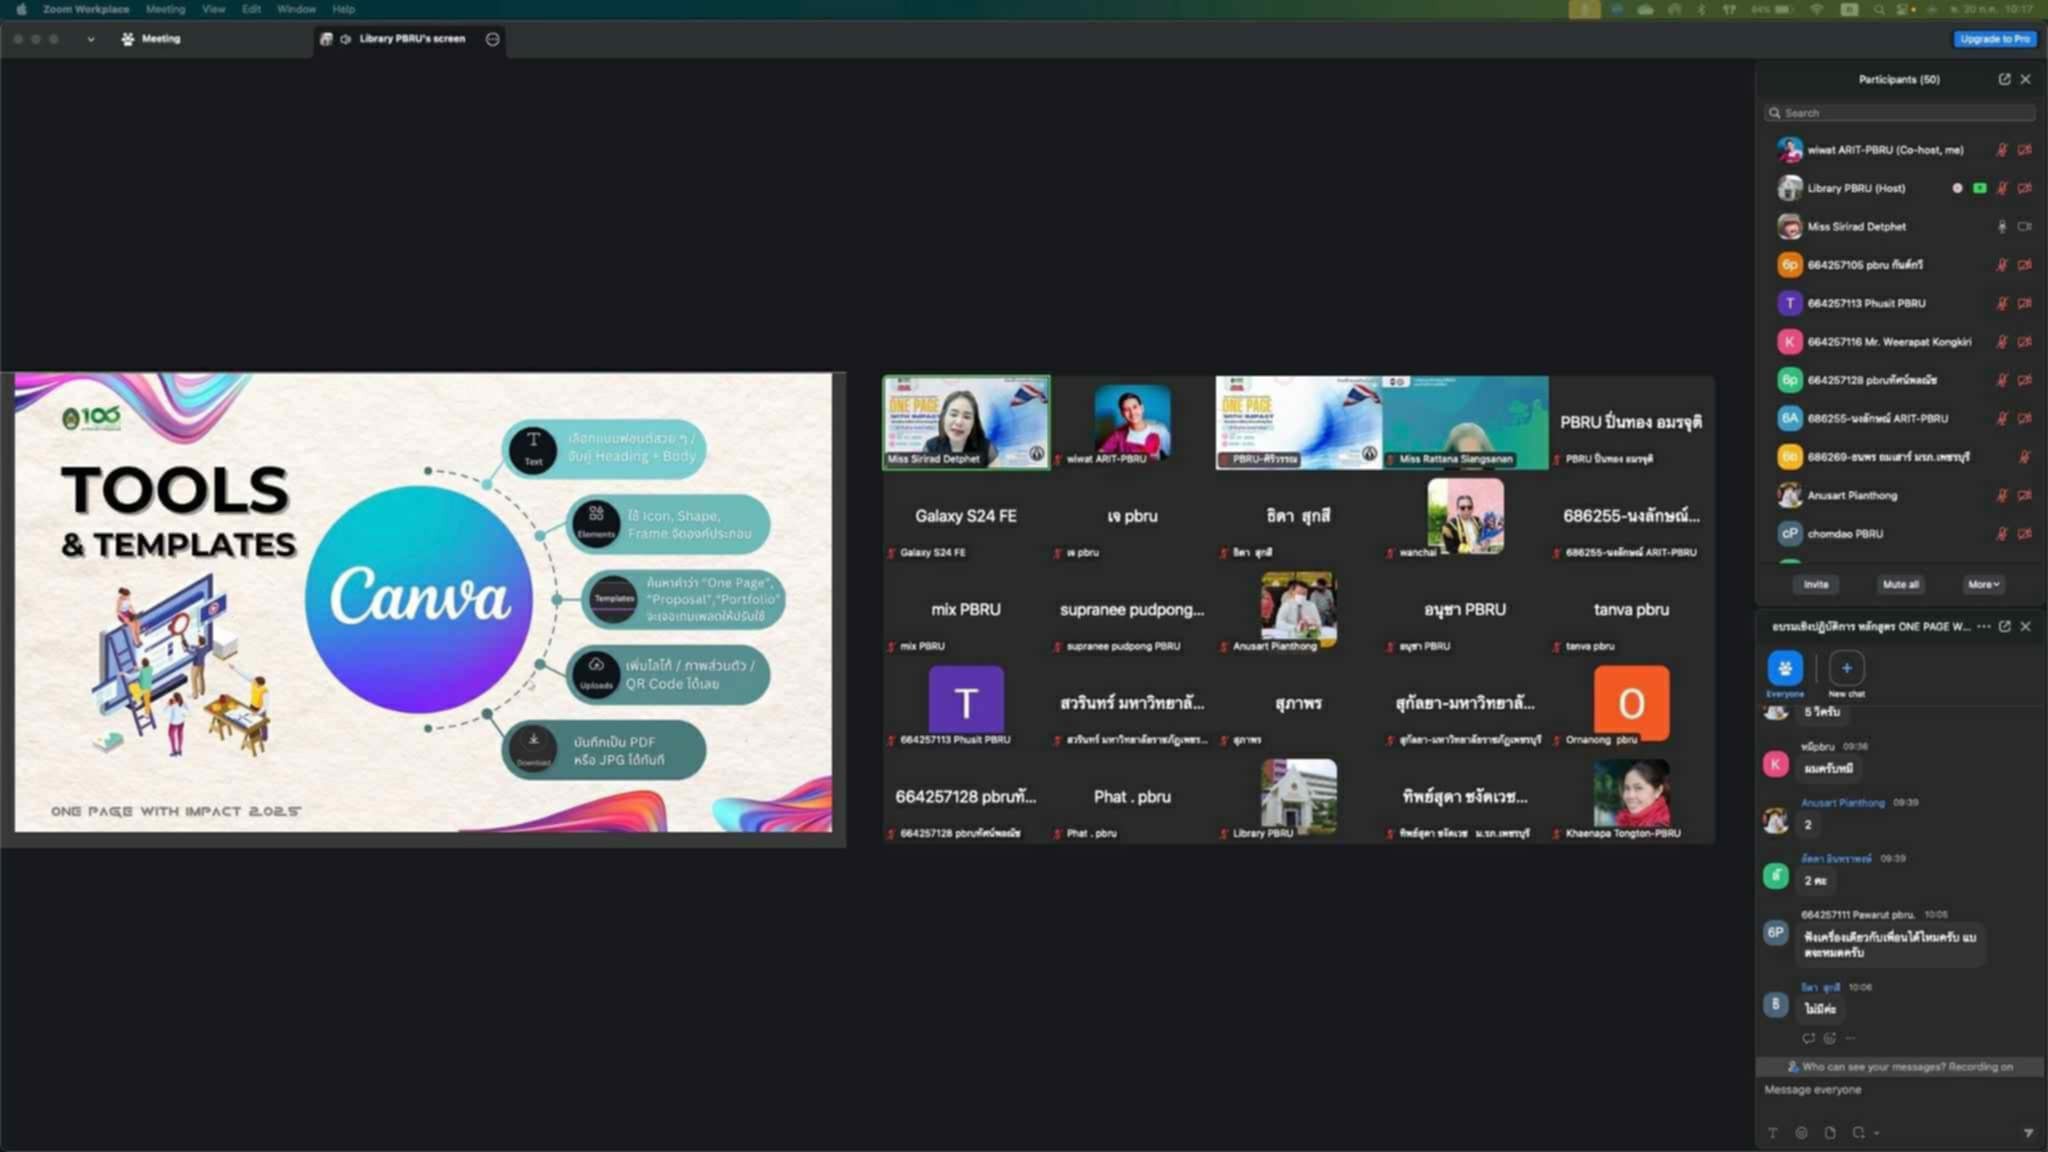Screen dimensions: 2048x1152
Task: Click the Mute all button
Action: point(1900,584)
